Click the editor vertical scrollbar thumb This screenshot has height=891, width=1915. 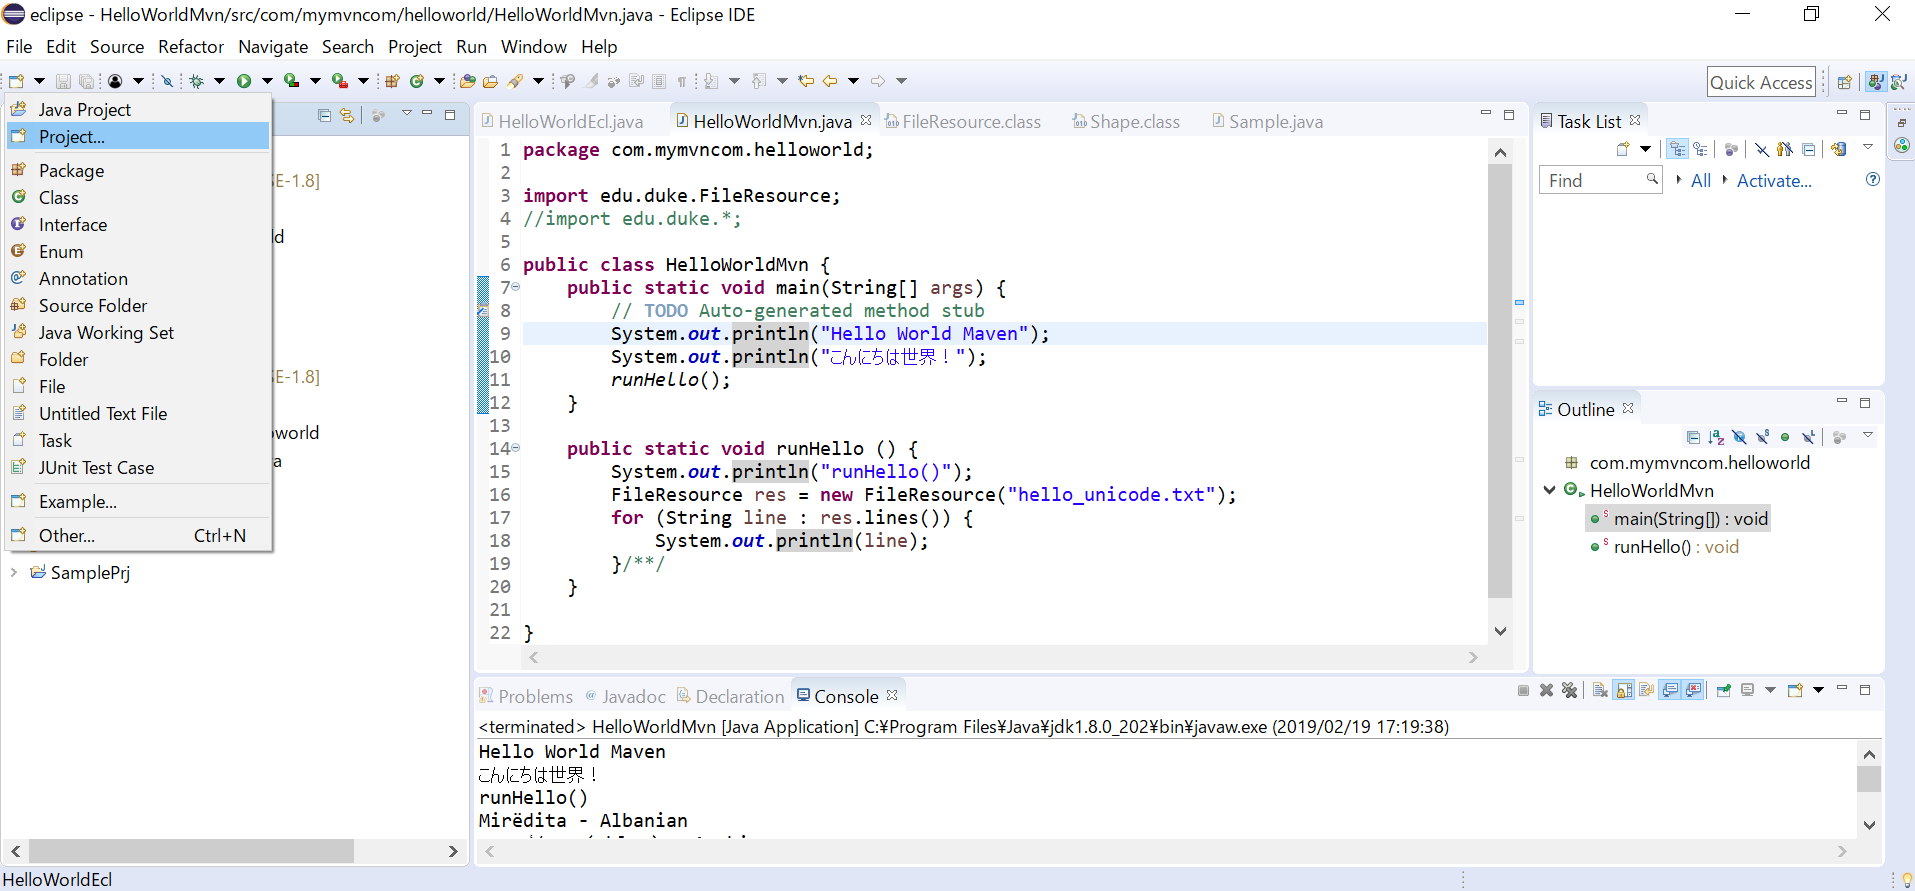click(1499, 381)
